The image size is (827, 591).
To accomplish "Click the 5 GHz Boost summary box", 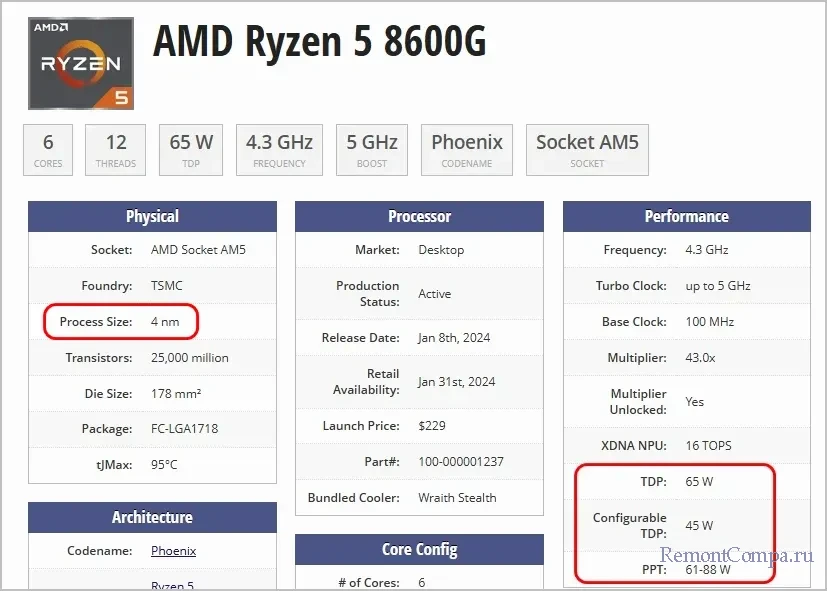I will coord(372,150).
